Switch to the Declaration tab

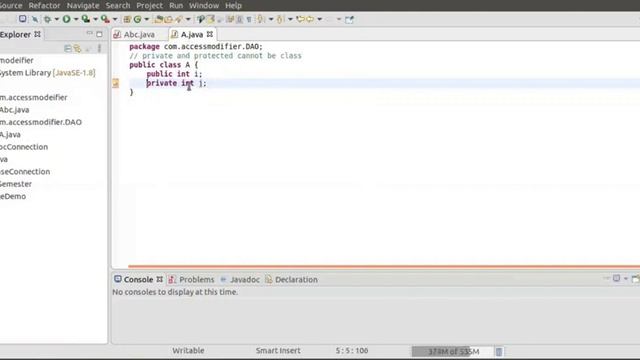[x=291, y=280]
